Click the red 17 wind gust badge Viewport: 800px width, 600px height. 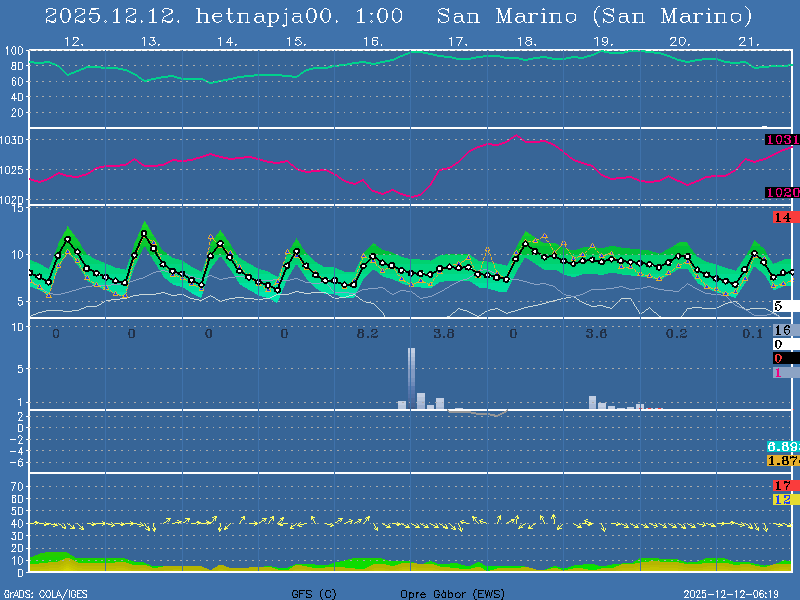(782, 485)
